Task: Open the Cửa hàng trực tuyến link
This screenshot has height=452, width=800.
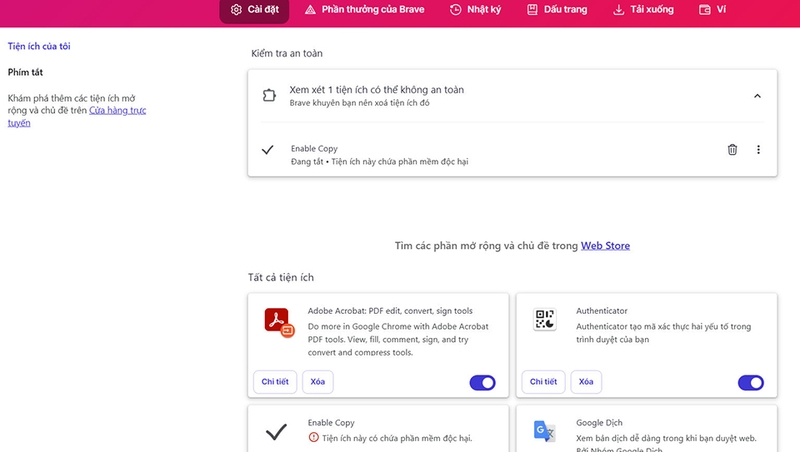Action: tap(77, 116)
